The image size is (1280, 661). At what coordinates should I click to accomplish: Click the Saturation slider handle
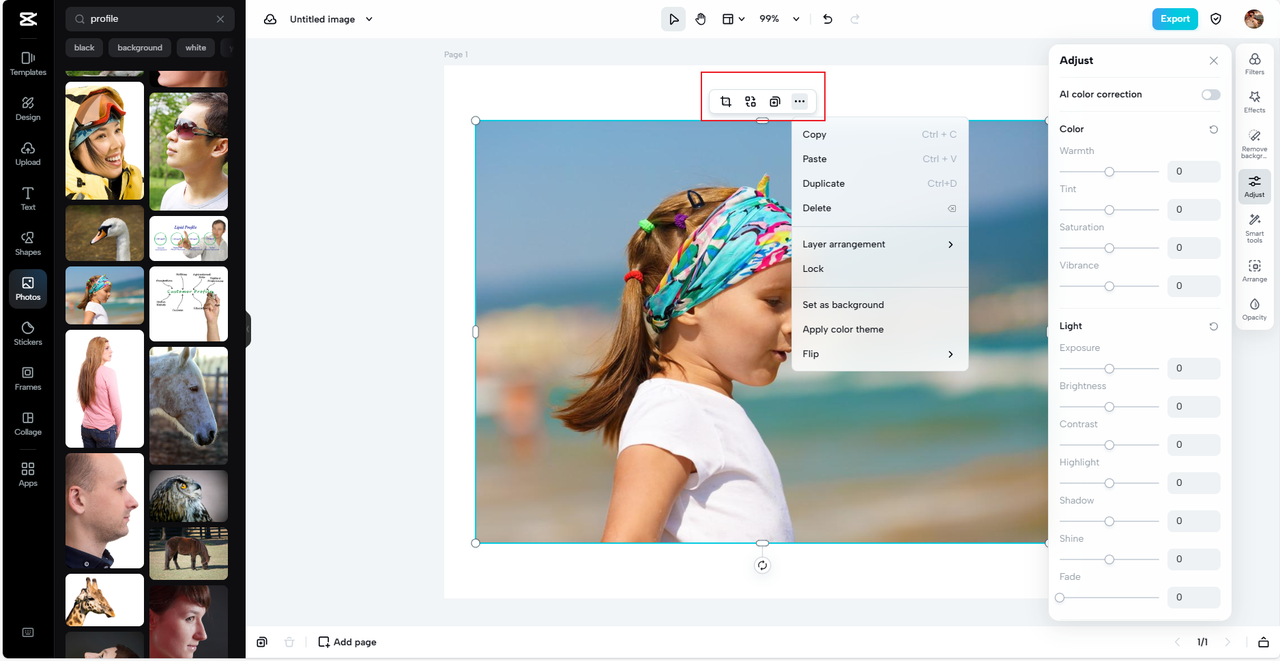pos(1109,248)
